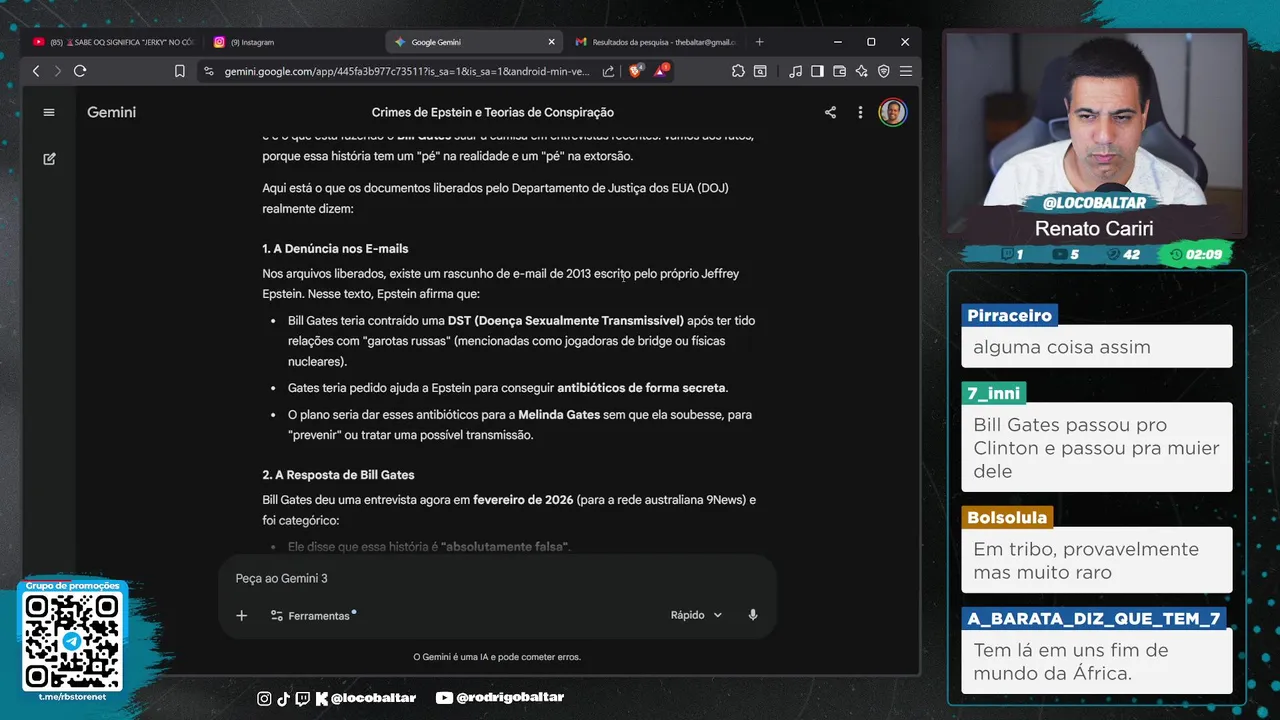
Task: Start a new chat with the compose icon
Action: coord(49,158)
